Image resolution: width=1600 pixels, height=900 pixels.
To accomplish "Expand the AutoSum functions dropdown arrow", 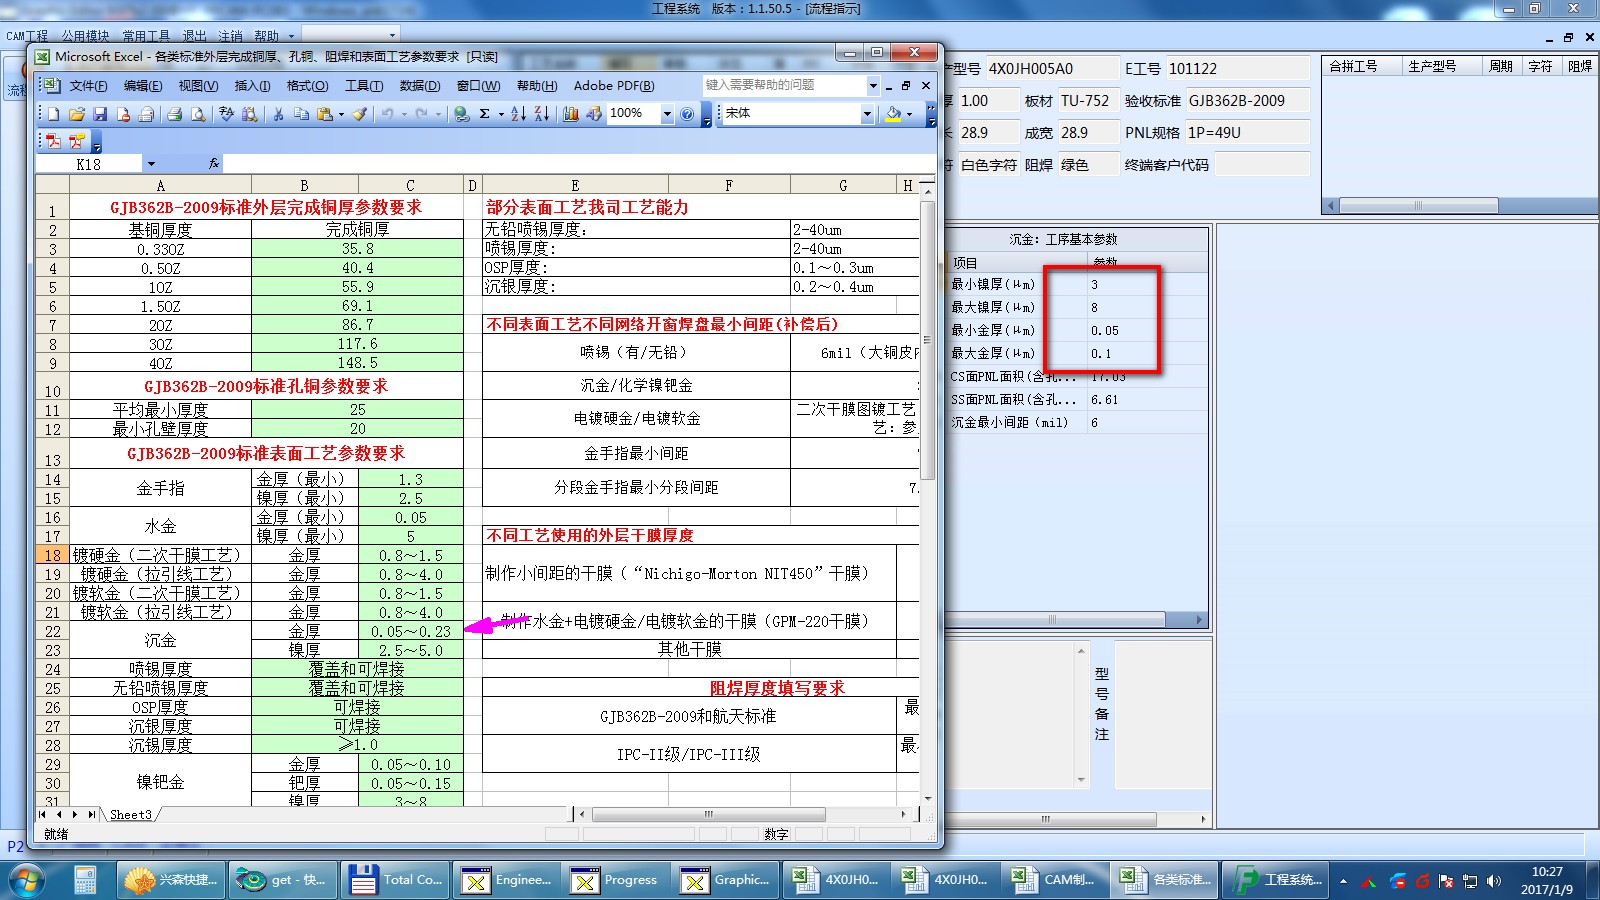I will 501,115.
